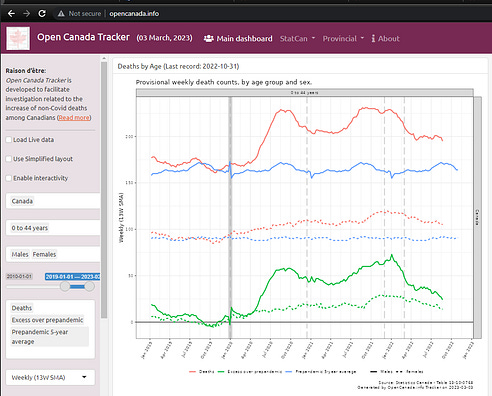Click the Excess over prepandemic legend entry
Viewport: 492px width, 396px height.
click(x=250, y=371)
